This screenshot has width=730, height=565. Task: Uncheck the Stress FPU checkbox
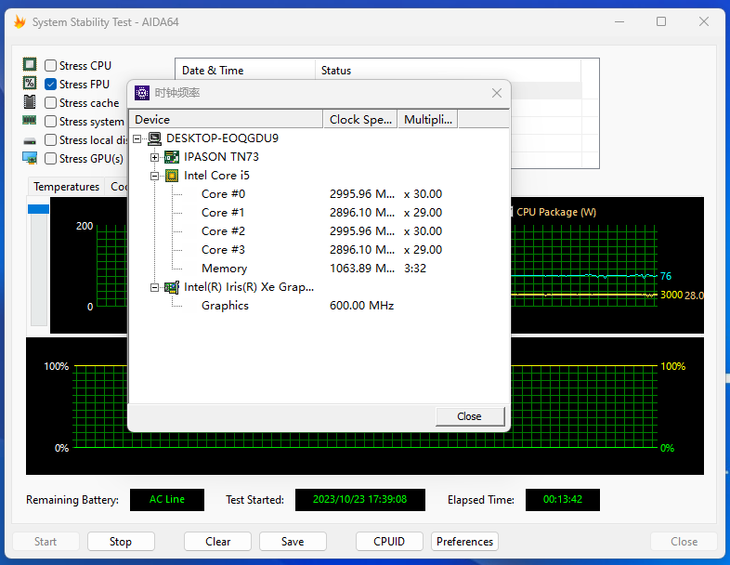[x=50, y=84]
